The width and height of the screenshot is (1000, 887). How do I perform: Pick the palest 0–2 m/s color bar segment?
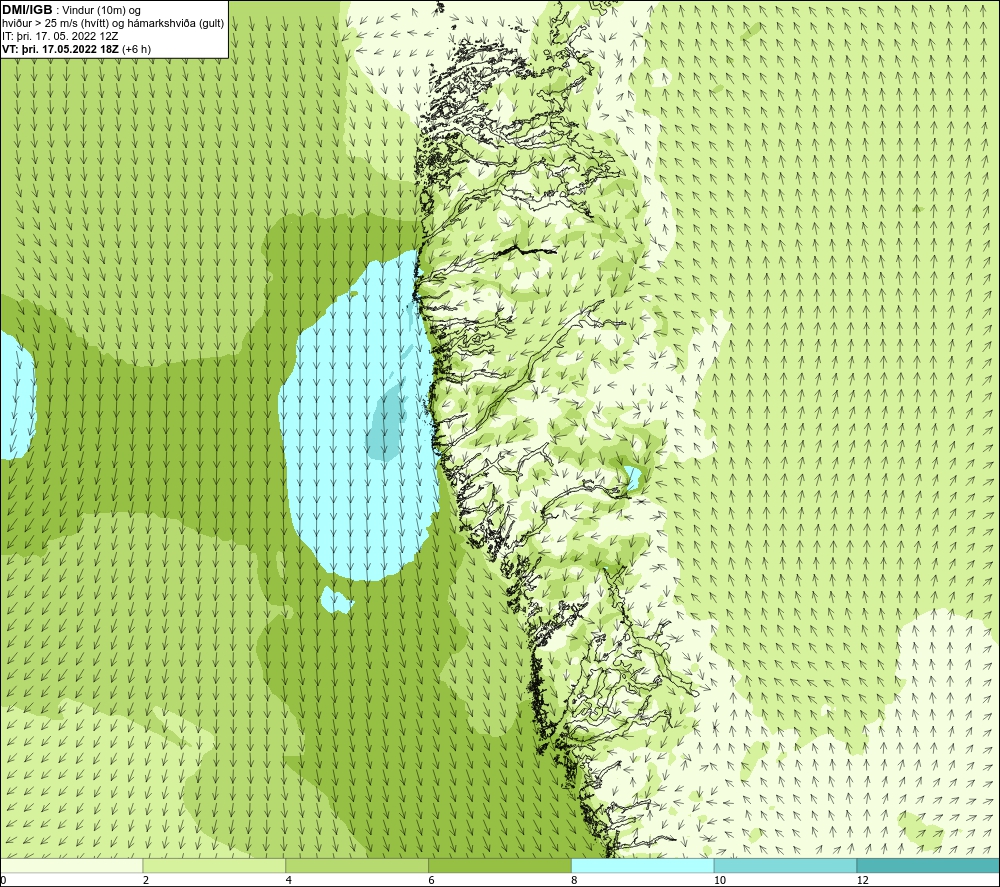(71, 865)
